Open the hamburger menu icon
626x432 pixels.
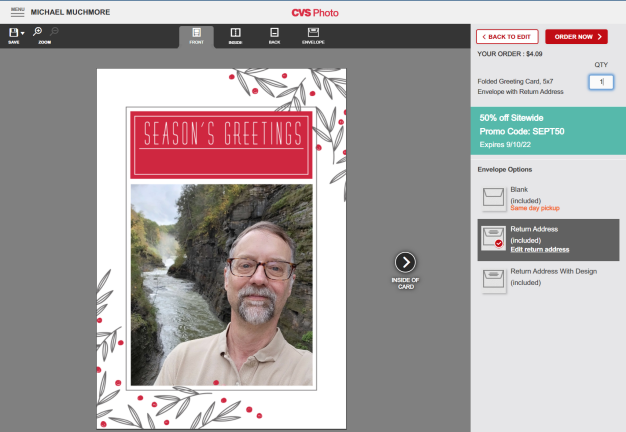click(18, 12)
